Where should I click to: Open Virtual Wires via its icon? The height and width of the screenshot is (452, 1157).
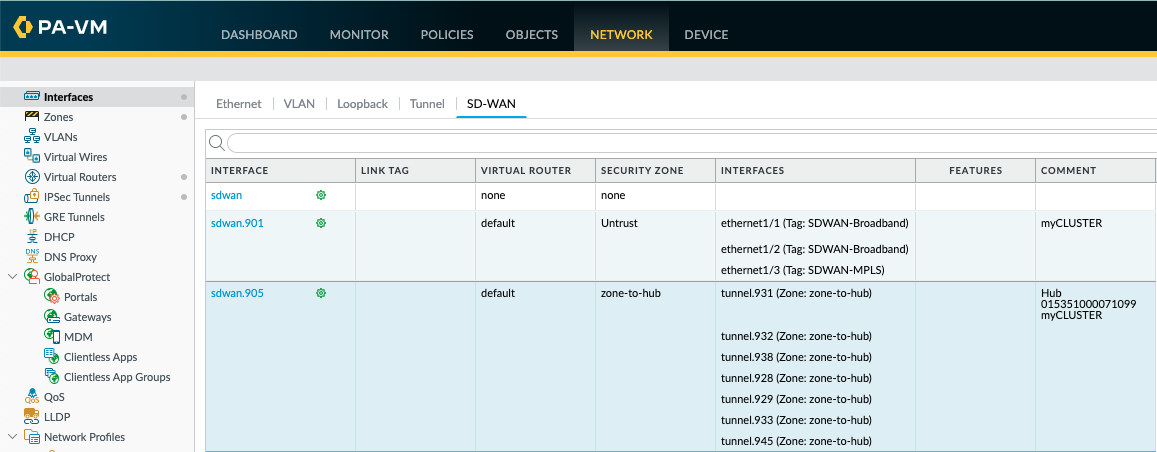click(x=32, y=157)
